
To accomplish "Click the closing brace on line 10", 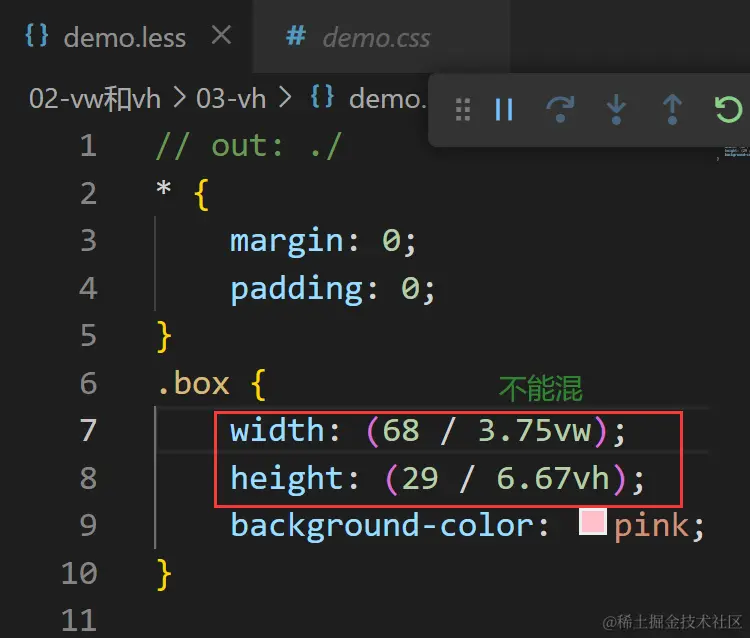I will click(164, 575).
